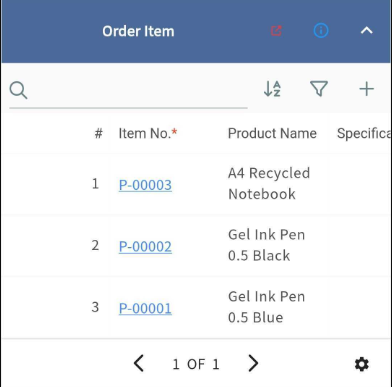Open Order Item in new window icon
This screenshot has height=387, width=392.
click(x=276, y=31)
